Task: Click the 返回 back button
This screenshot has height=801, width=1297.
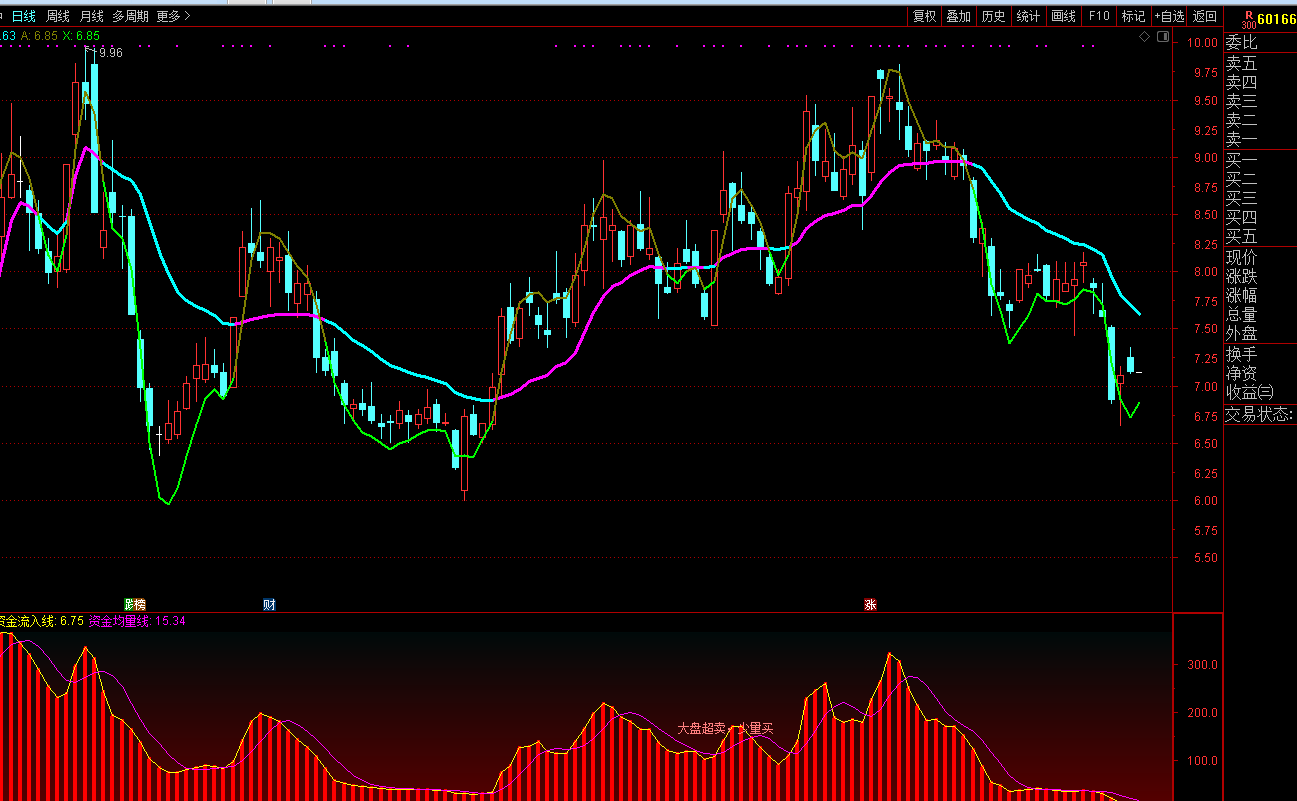Action: (x=1205, y=16)
